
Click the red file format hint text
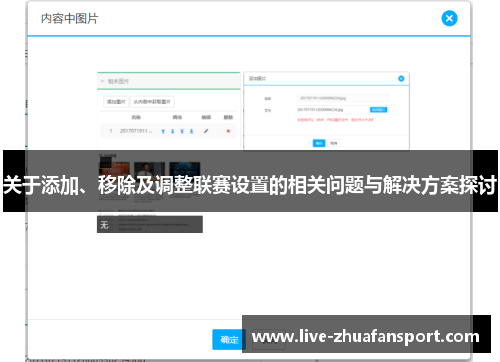pyautogui.click(x=335, y=120)
